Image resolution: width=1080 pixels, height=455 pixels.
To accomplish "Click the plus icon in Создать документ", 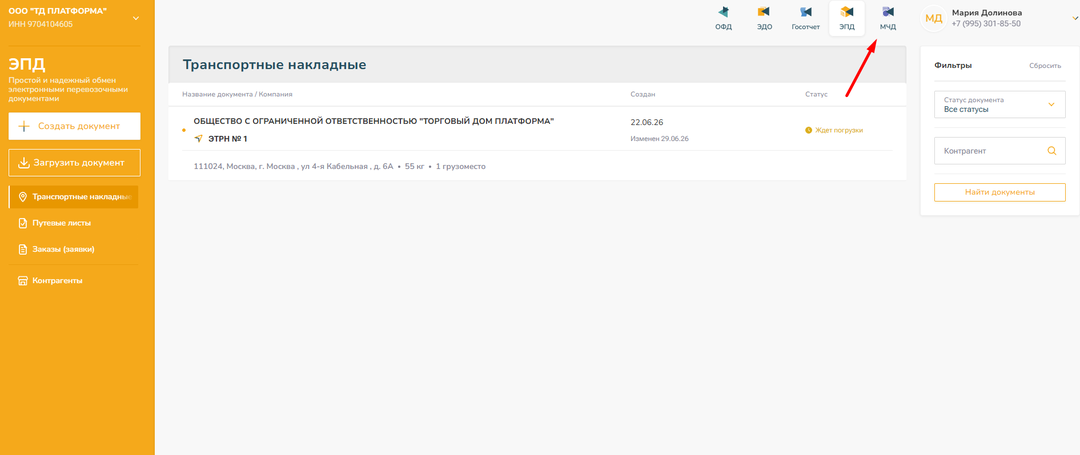I will [x=24, y=126].
